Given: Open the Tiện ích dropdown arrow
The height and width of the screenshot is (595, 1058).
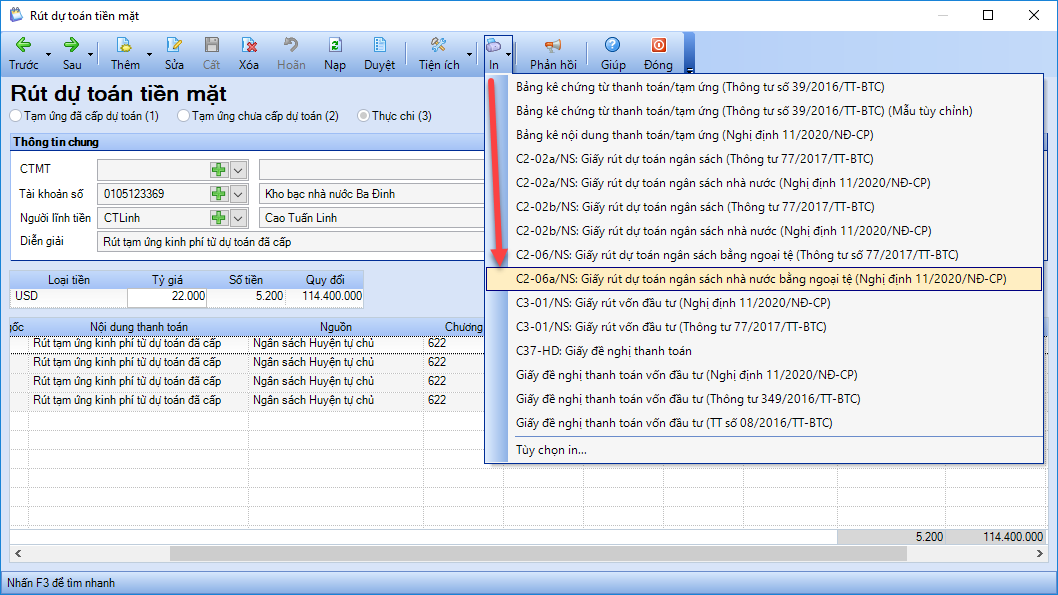Looking at the screenshot, I should click(x=469, y=54).
